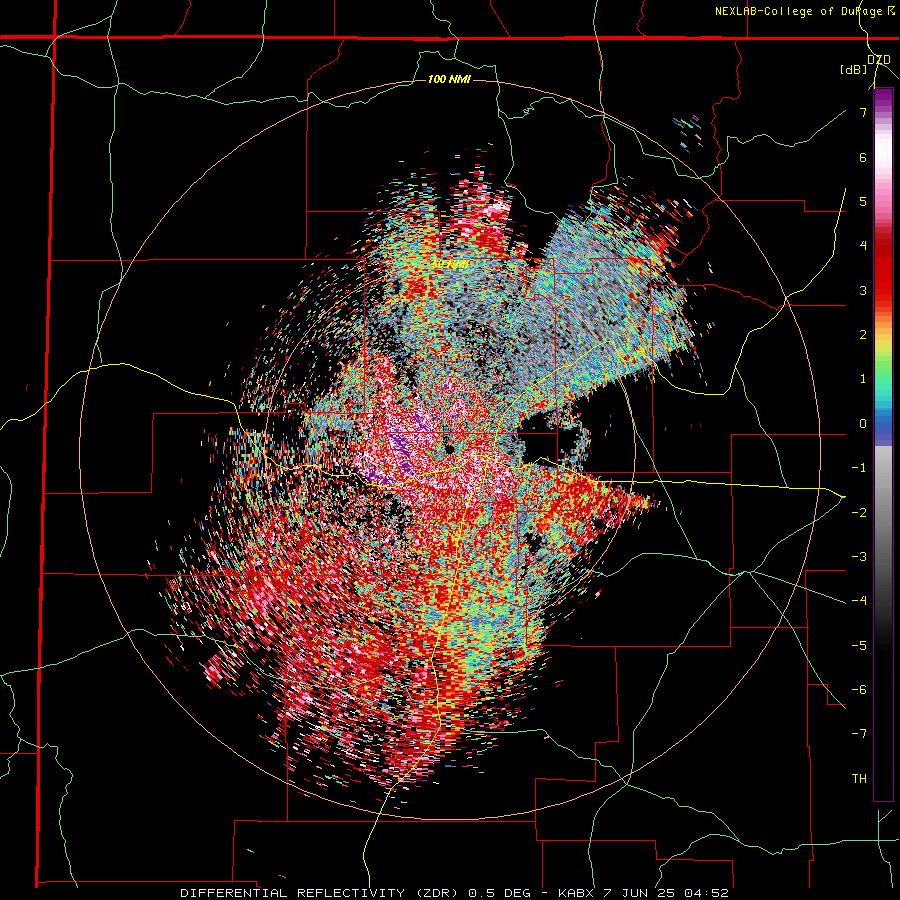Select the 7 value on the ZDR scale
The height and width of the screenshot is (900, 900).
(x=863, y=112)
